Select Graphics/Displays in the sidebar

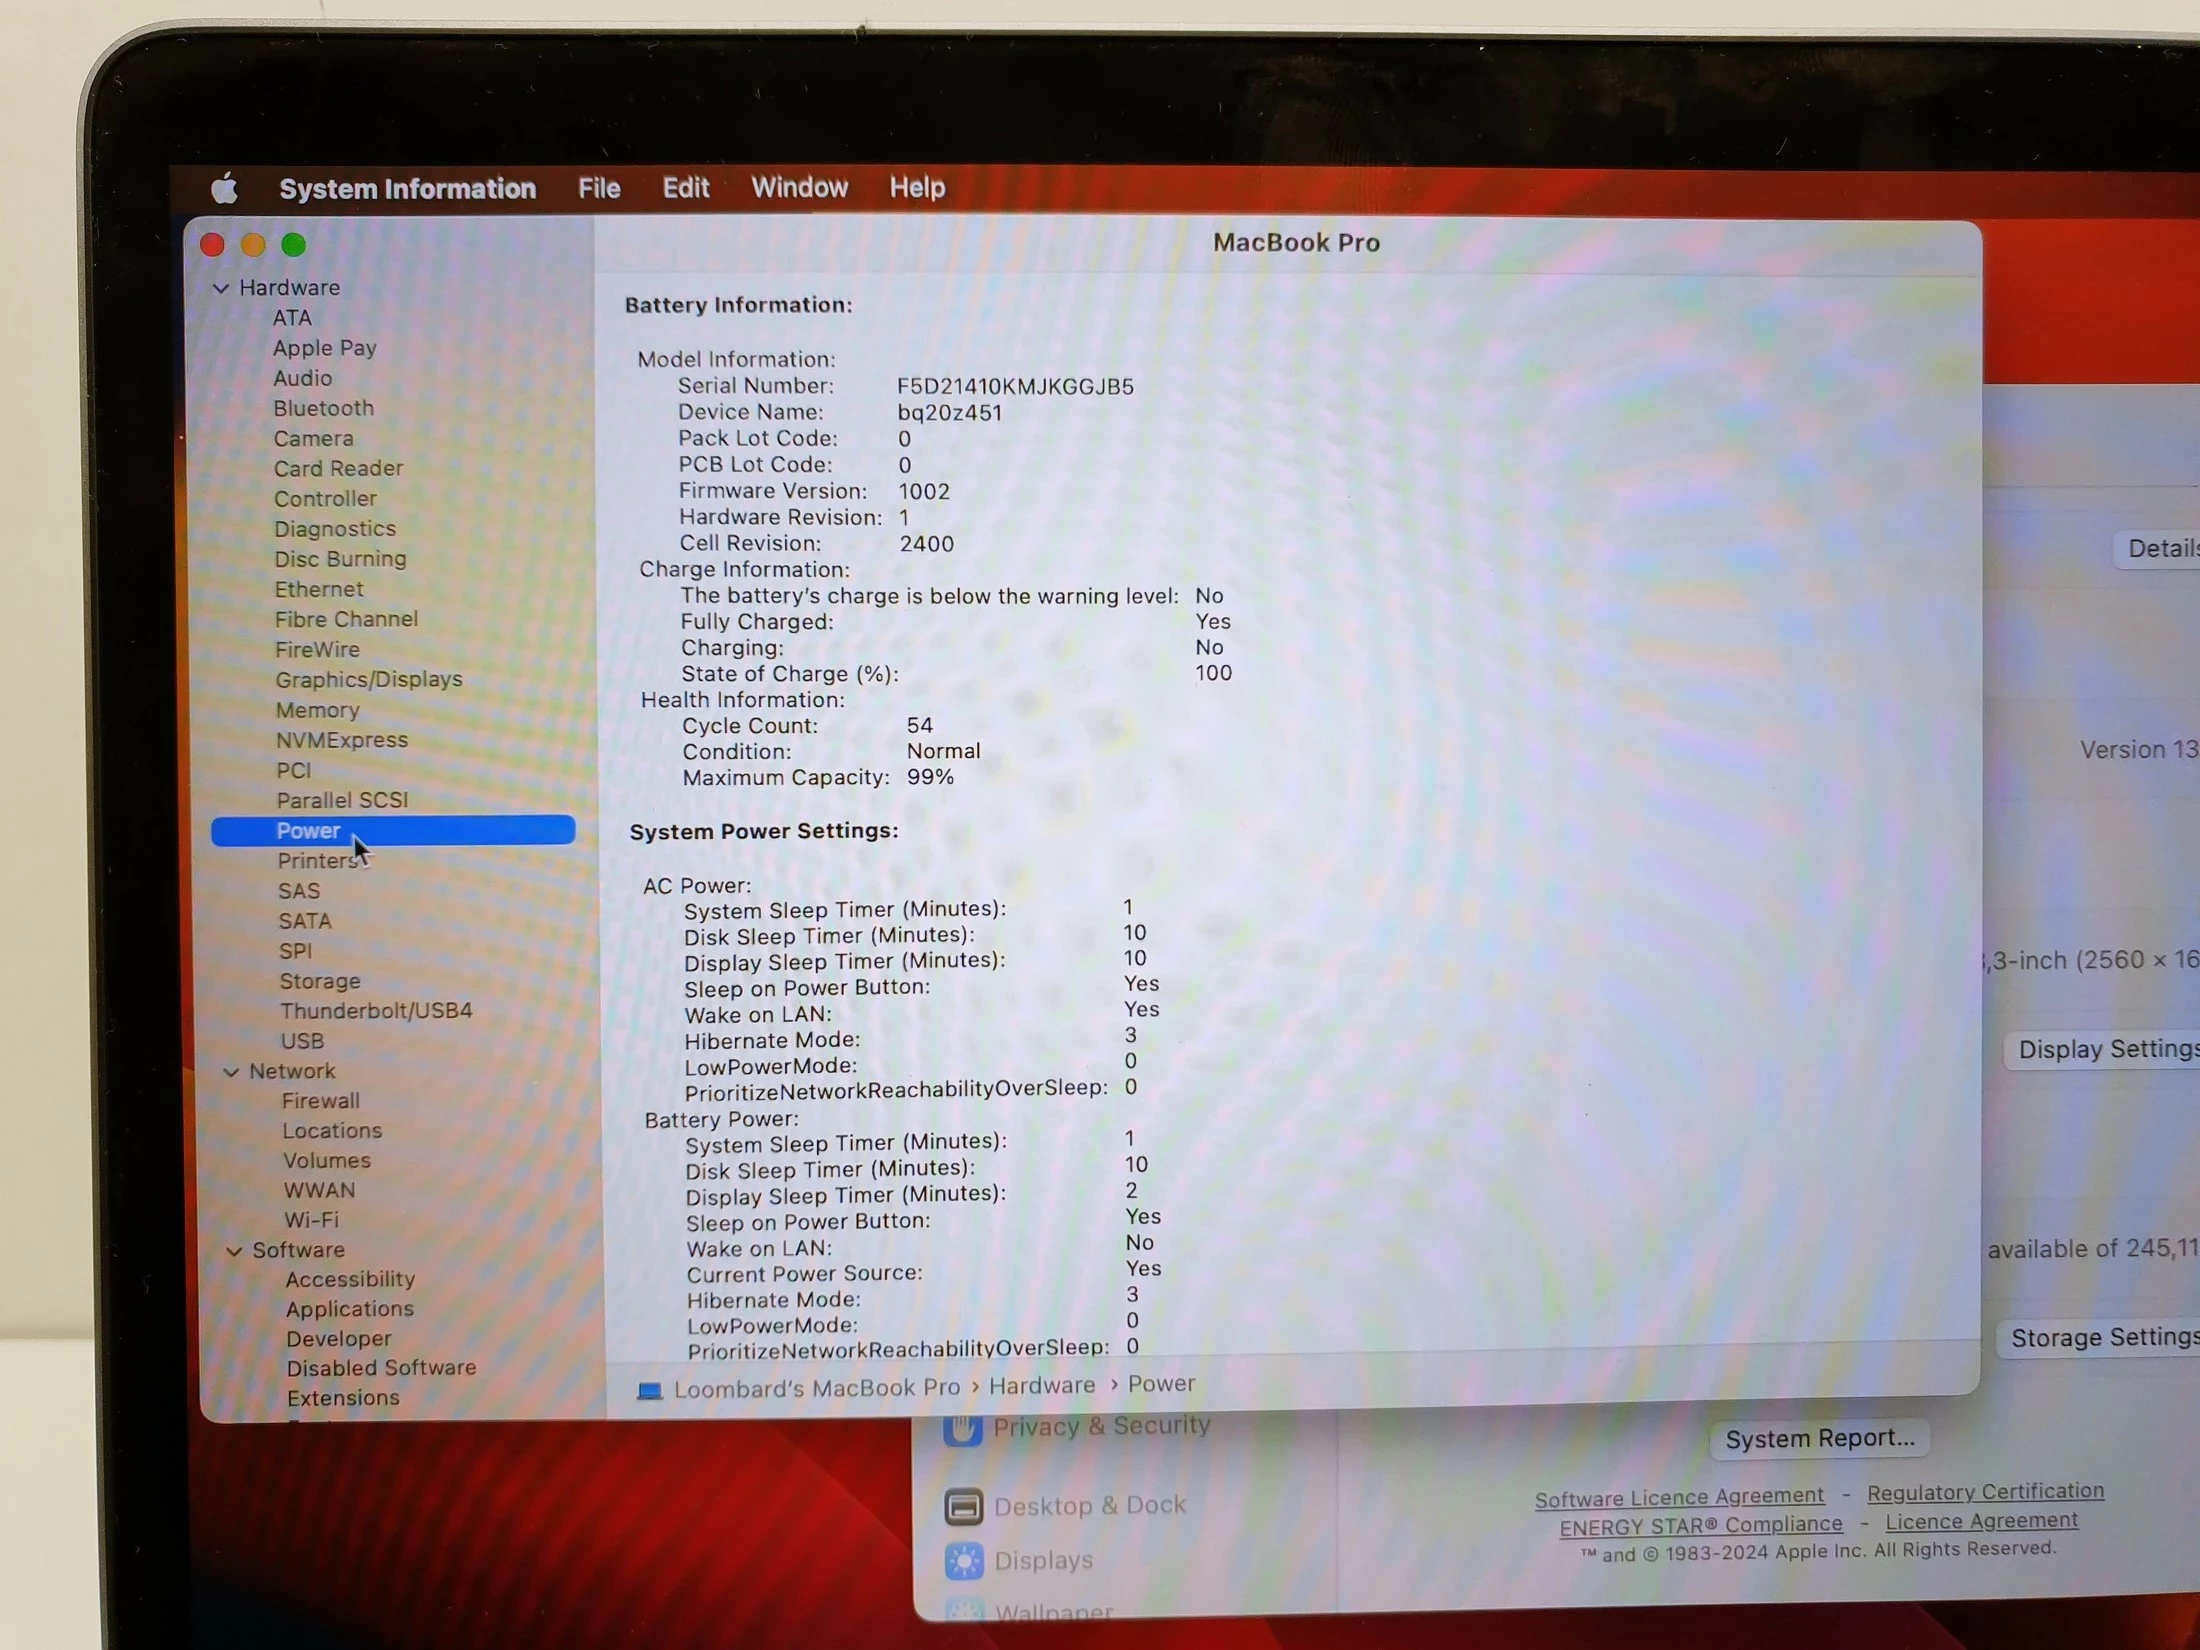(x=369, y=680)
